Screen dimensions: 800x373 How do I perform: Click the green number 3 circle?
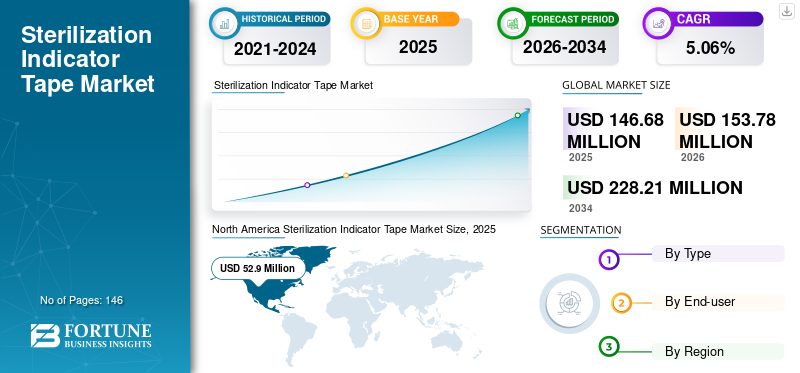609,347
